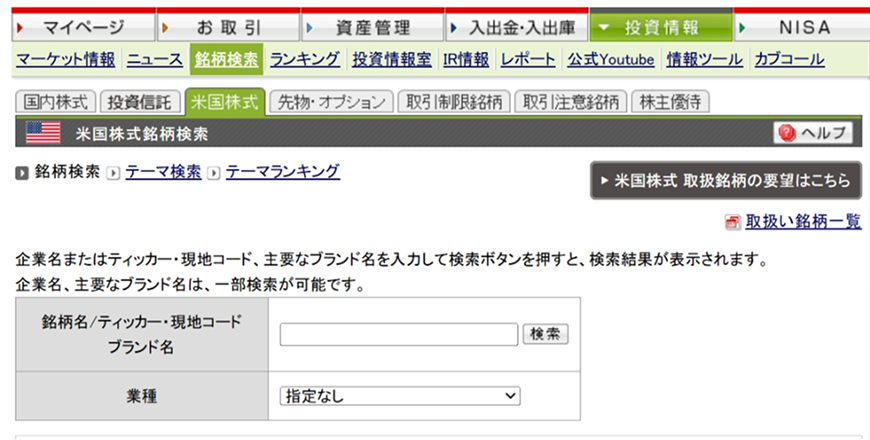The height and width of the screenshot is (440, 870).
Task: Click the red question mark help icon
Action: [787, 133]
